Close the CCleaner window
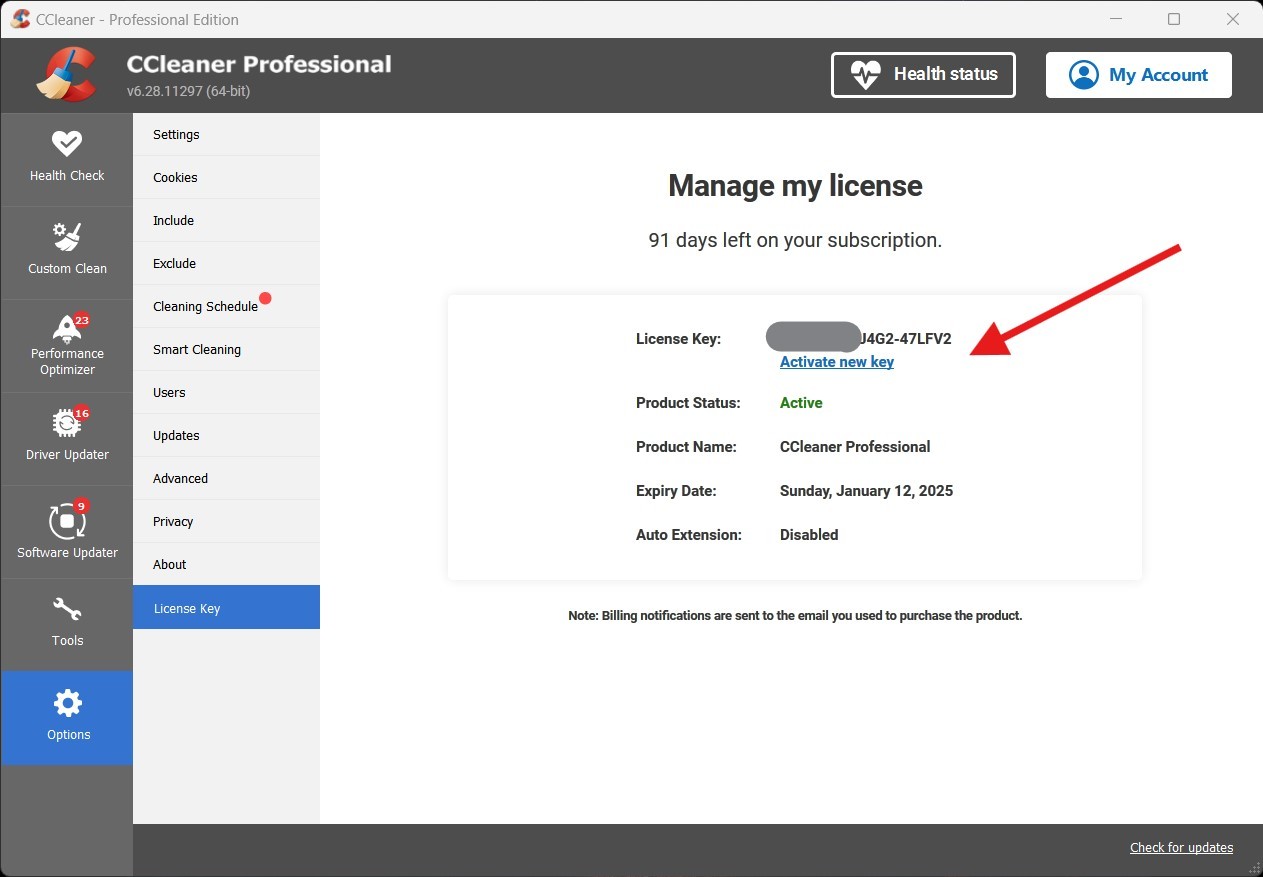Viewport: 1263px width, 877px height. coord(1233,19)
